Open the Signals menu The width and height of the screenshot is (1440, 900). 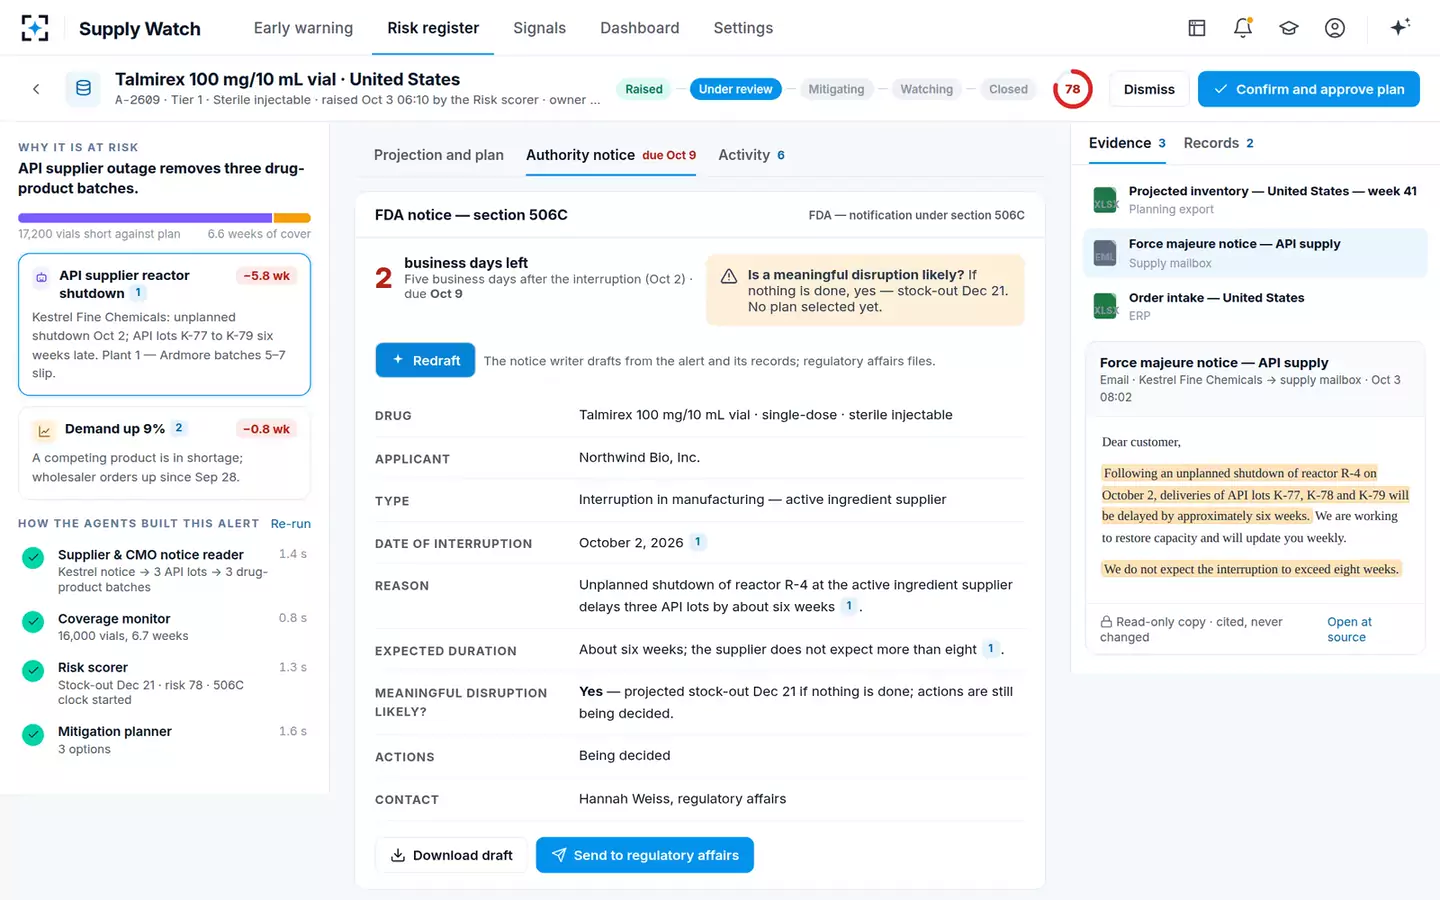click(x=539, y=28)
